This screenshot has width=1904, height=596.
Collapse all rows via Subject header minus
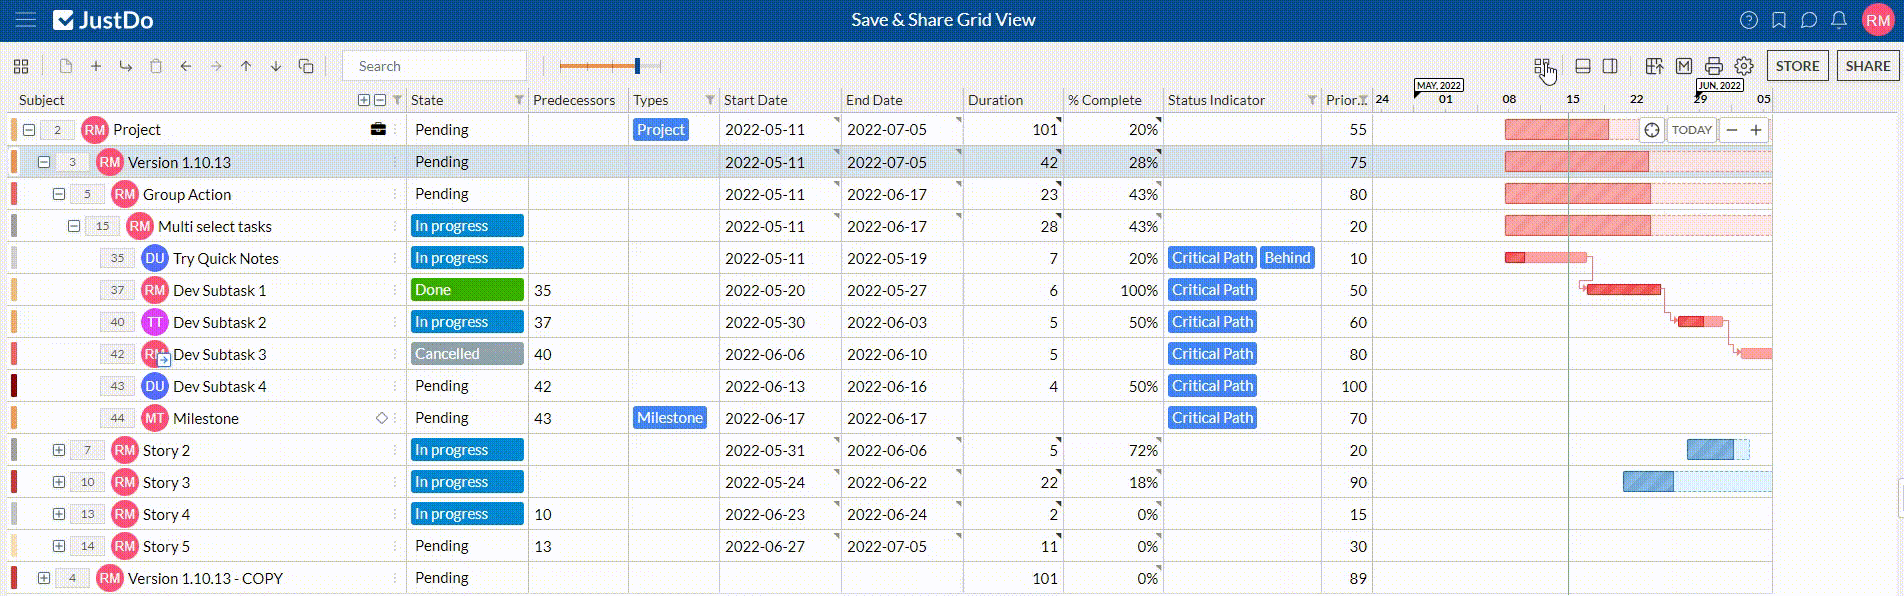(x=379, y=100)
